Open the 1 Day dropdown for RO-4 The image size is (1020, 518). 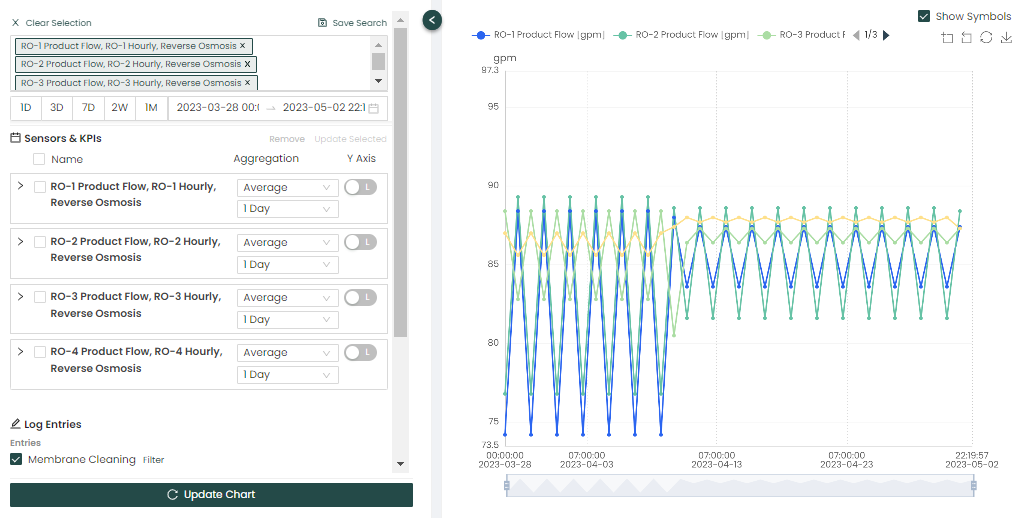[287, 374]
